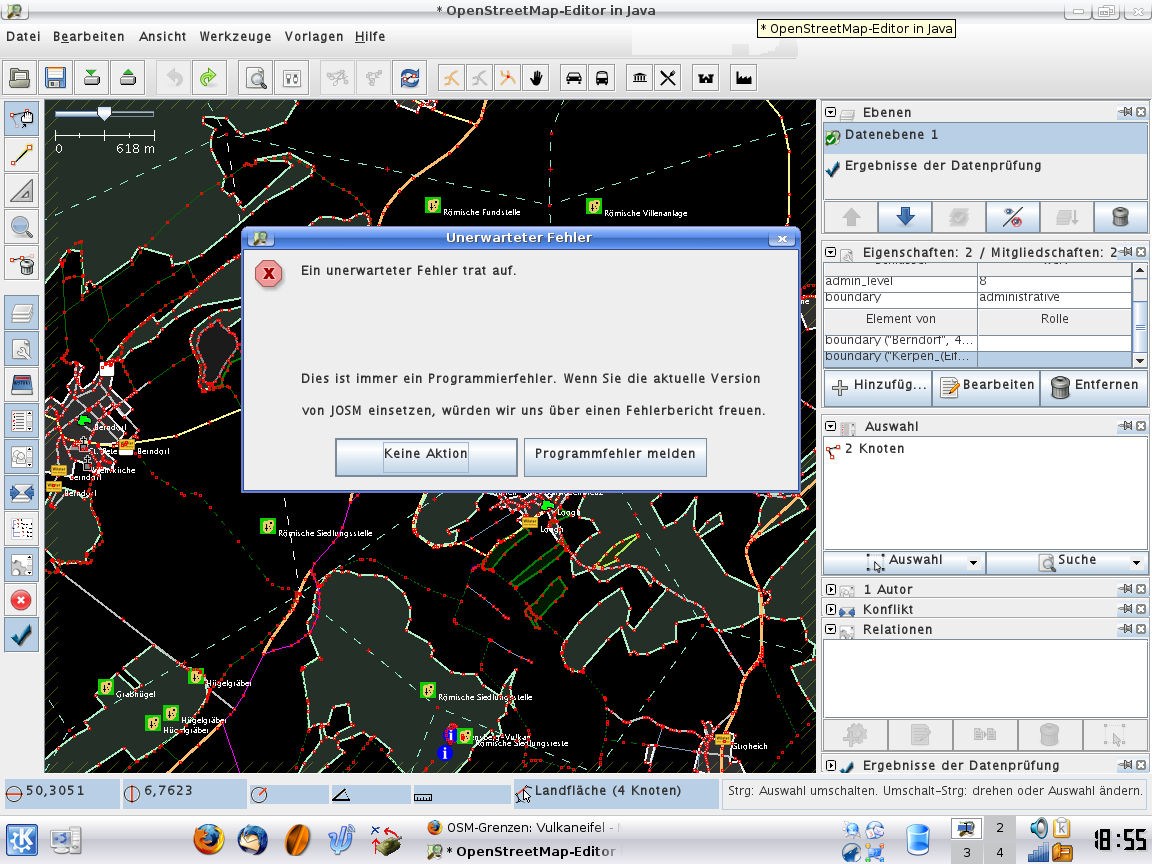
Task: Toggle the layers dialog from the left sidebar
Action: 21,313
